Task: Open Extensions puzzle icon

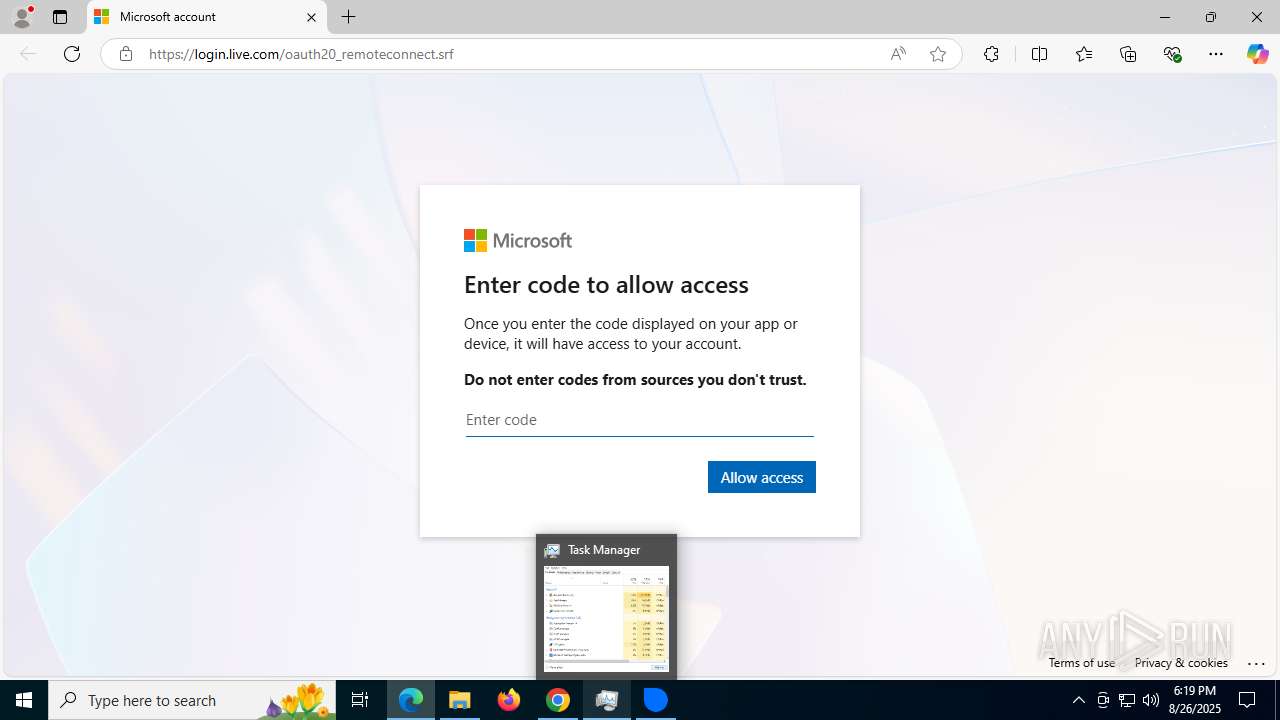Action: pos(991,54)
